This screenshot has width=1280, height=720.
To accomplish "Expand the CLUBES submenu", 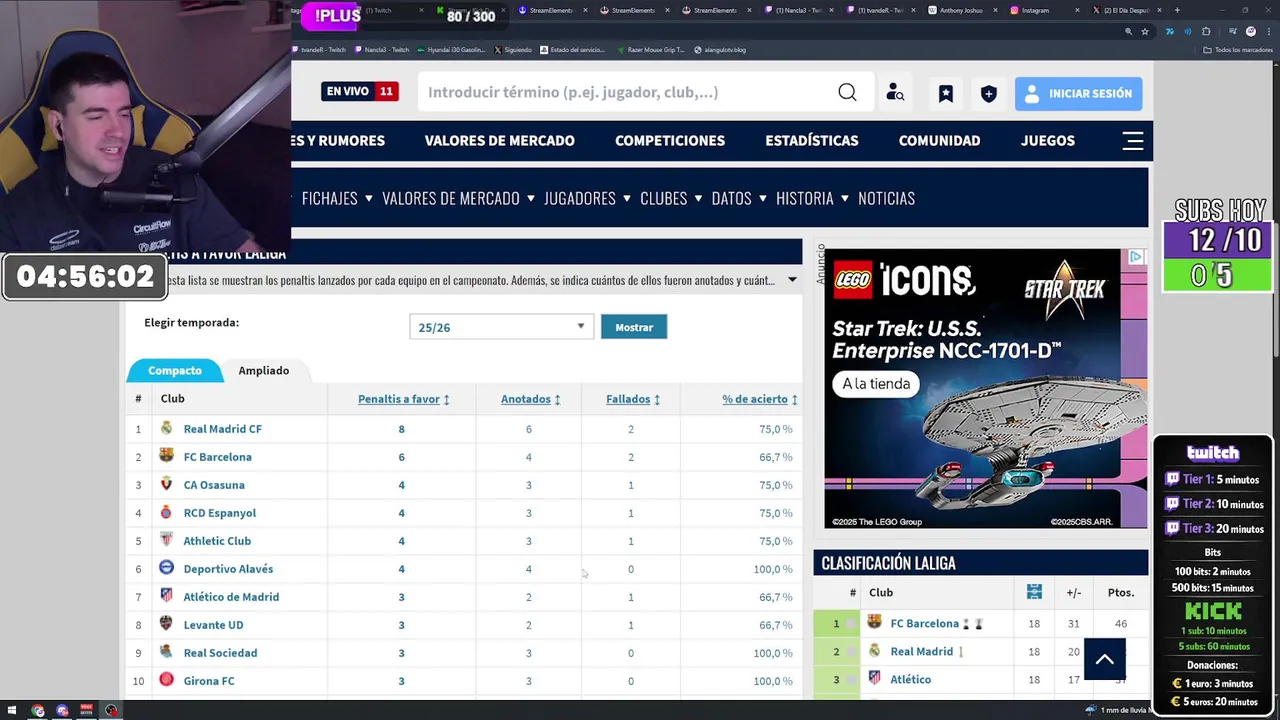I will pos(698,198).
